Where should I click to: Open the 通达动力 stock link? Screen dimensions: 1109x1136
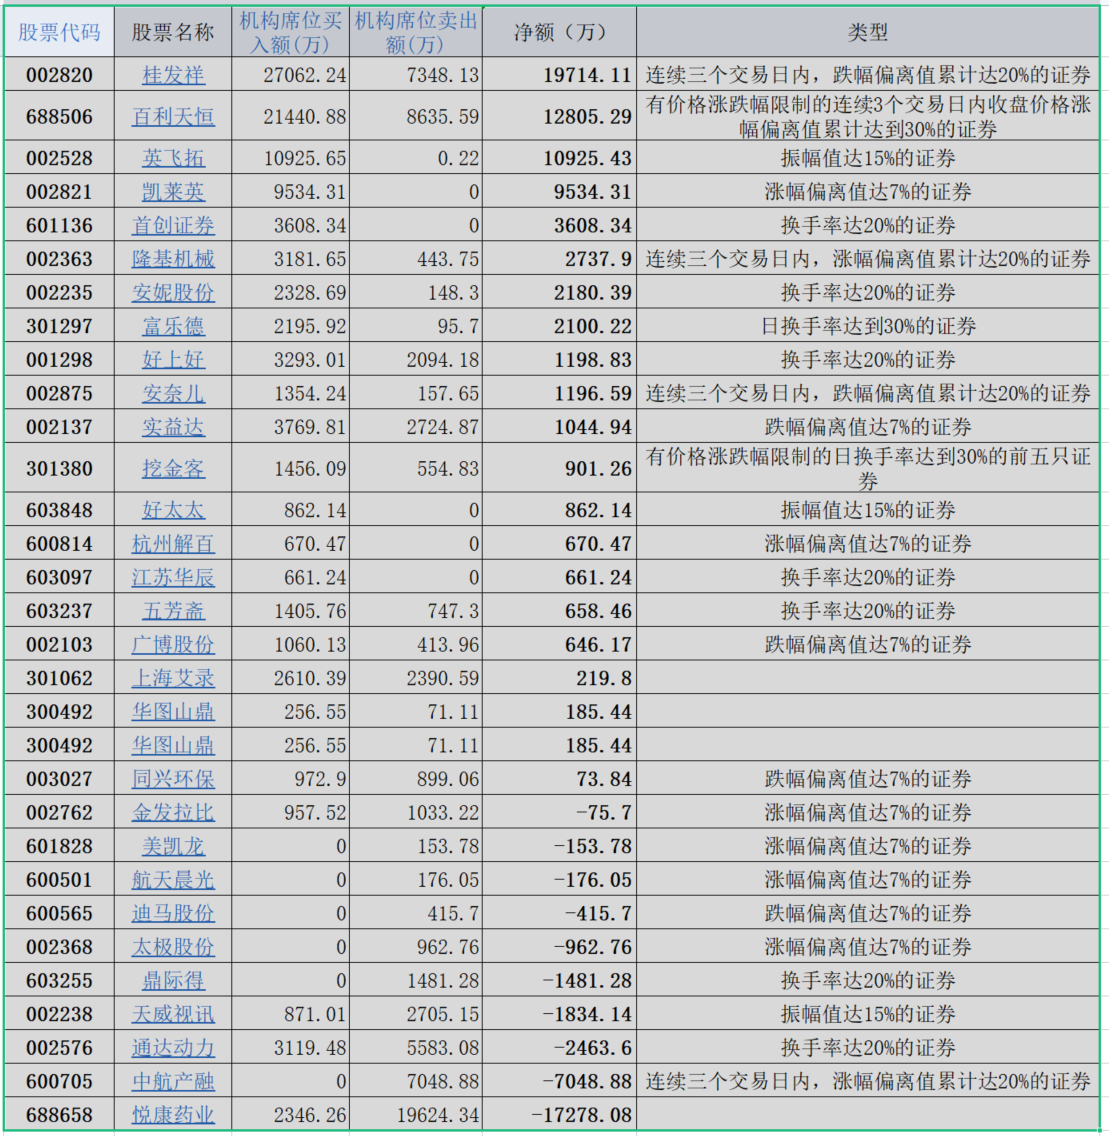pos(173,1048)
